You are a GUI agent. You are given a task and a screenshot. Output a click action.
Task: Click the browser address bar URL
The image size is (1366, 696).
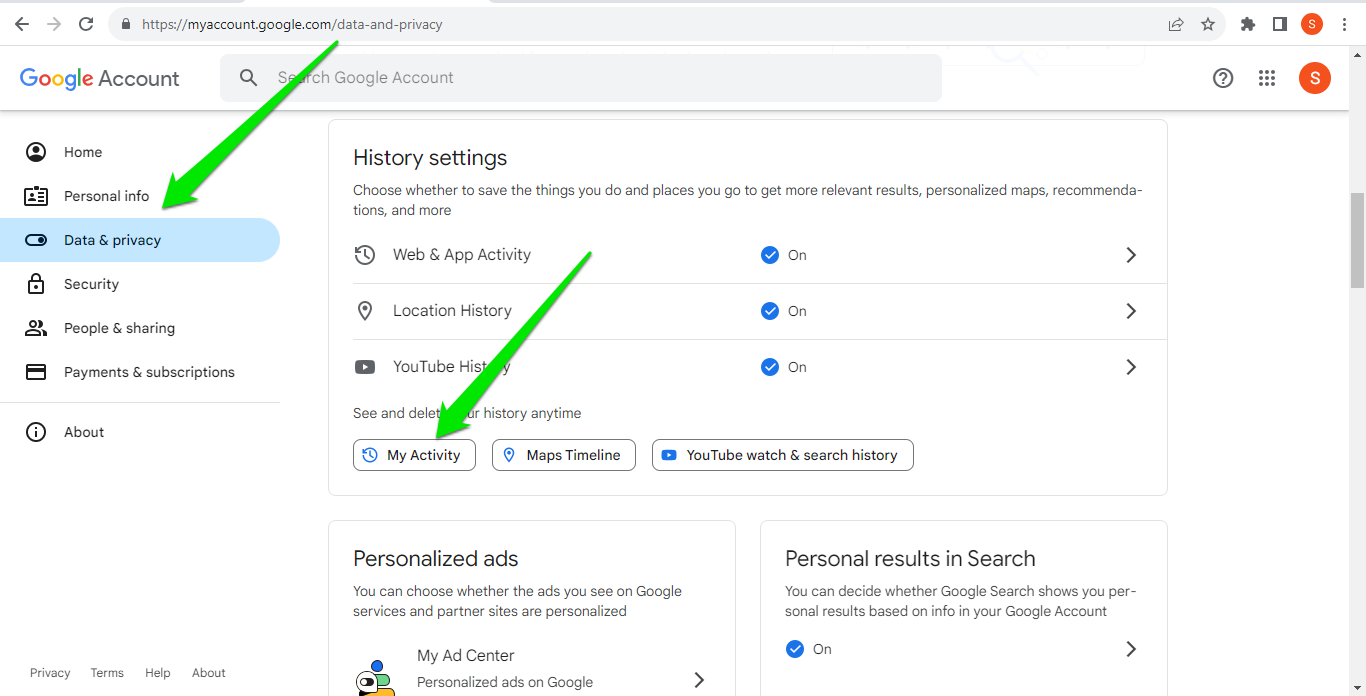(292, 24)
